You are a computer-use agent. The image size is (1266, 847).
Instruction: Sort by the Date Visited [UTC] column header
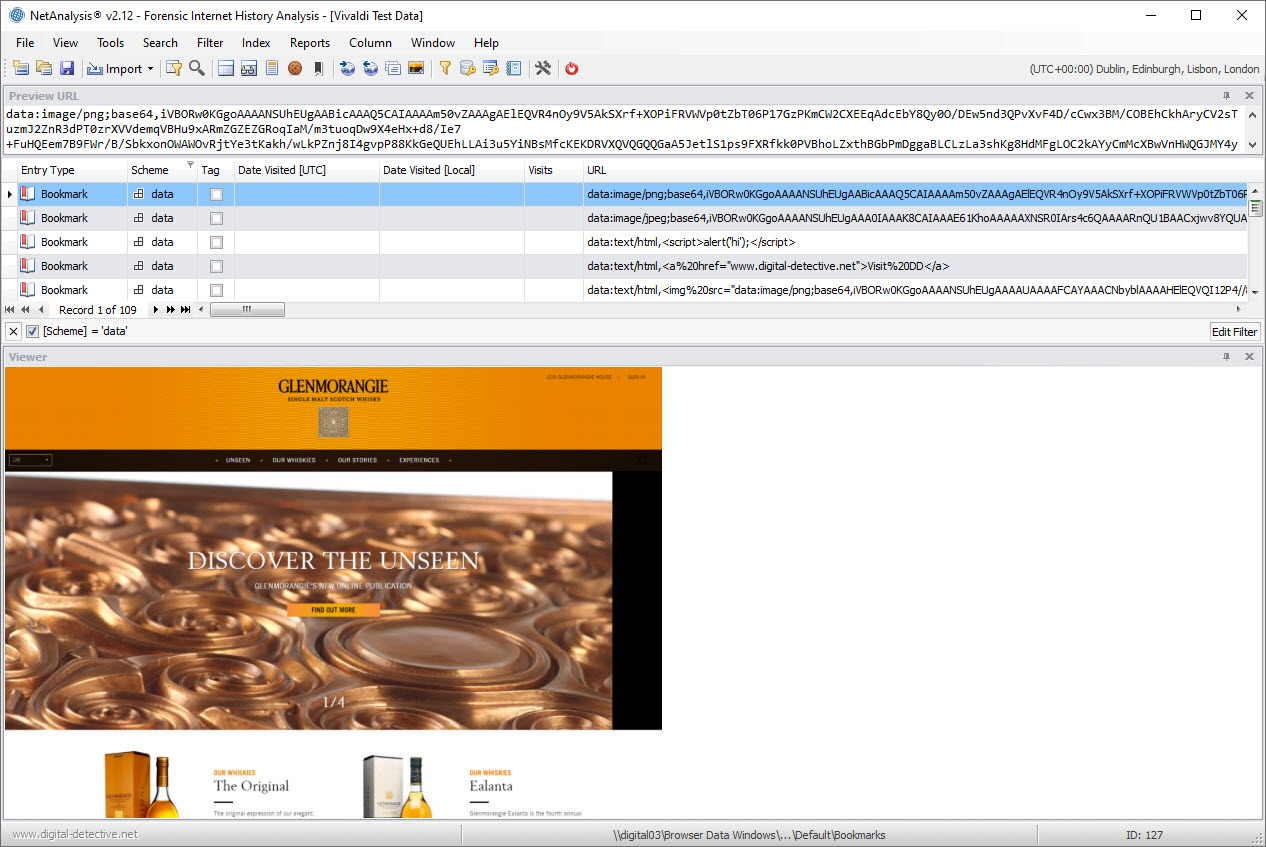pyautogui.click(x=306, y=170)
